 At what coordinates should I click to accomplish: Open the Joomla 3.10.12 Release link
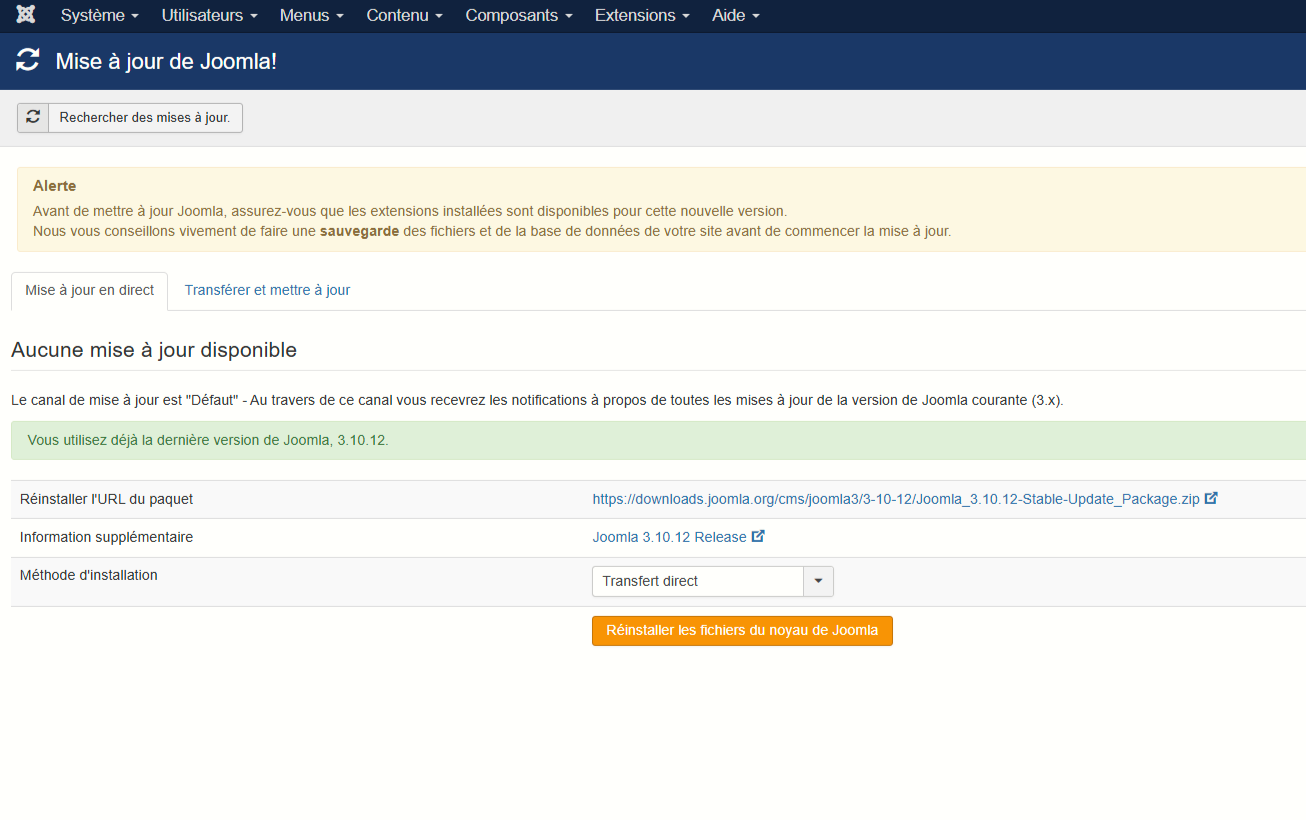669,537
